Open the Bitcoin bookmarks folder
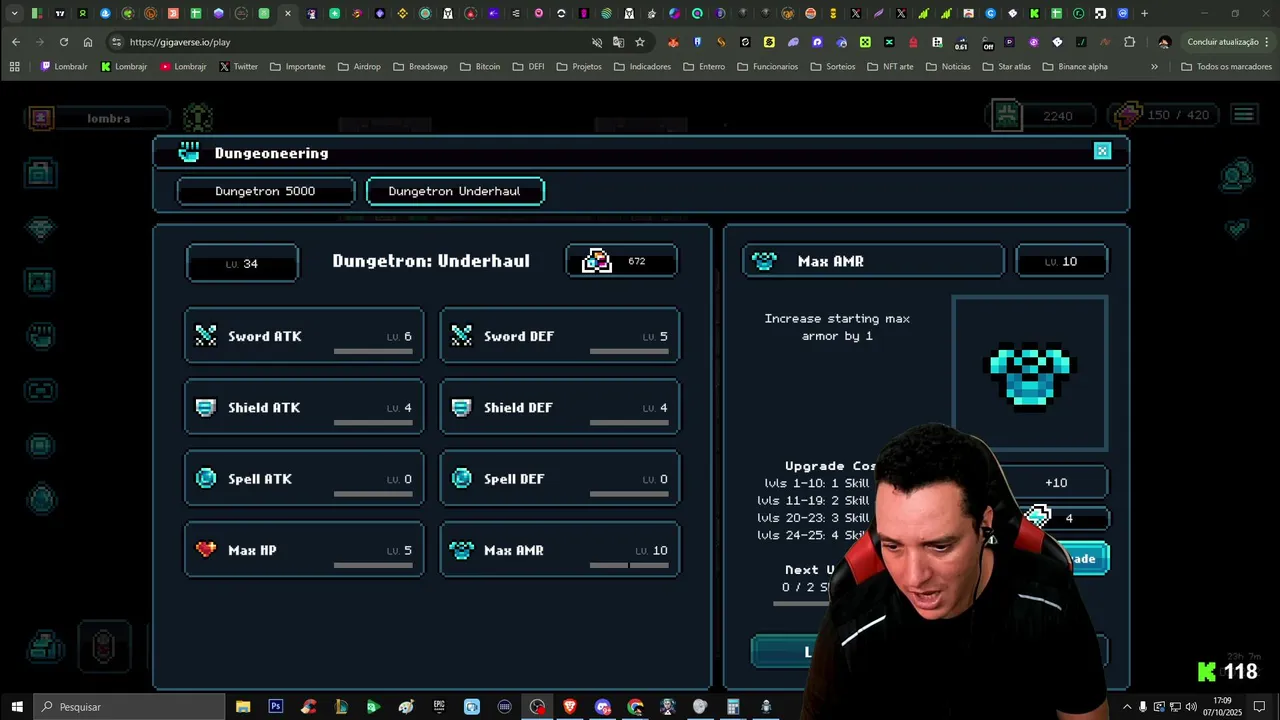Image resolution: width=1280 pixels, height=720 pixels. click(479, 66)
